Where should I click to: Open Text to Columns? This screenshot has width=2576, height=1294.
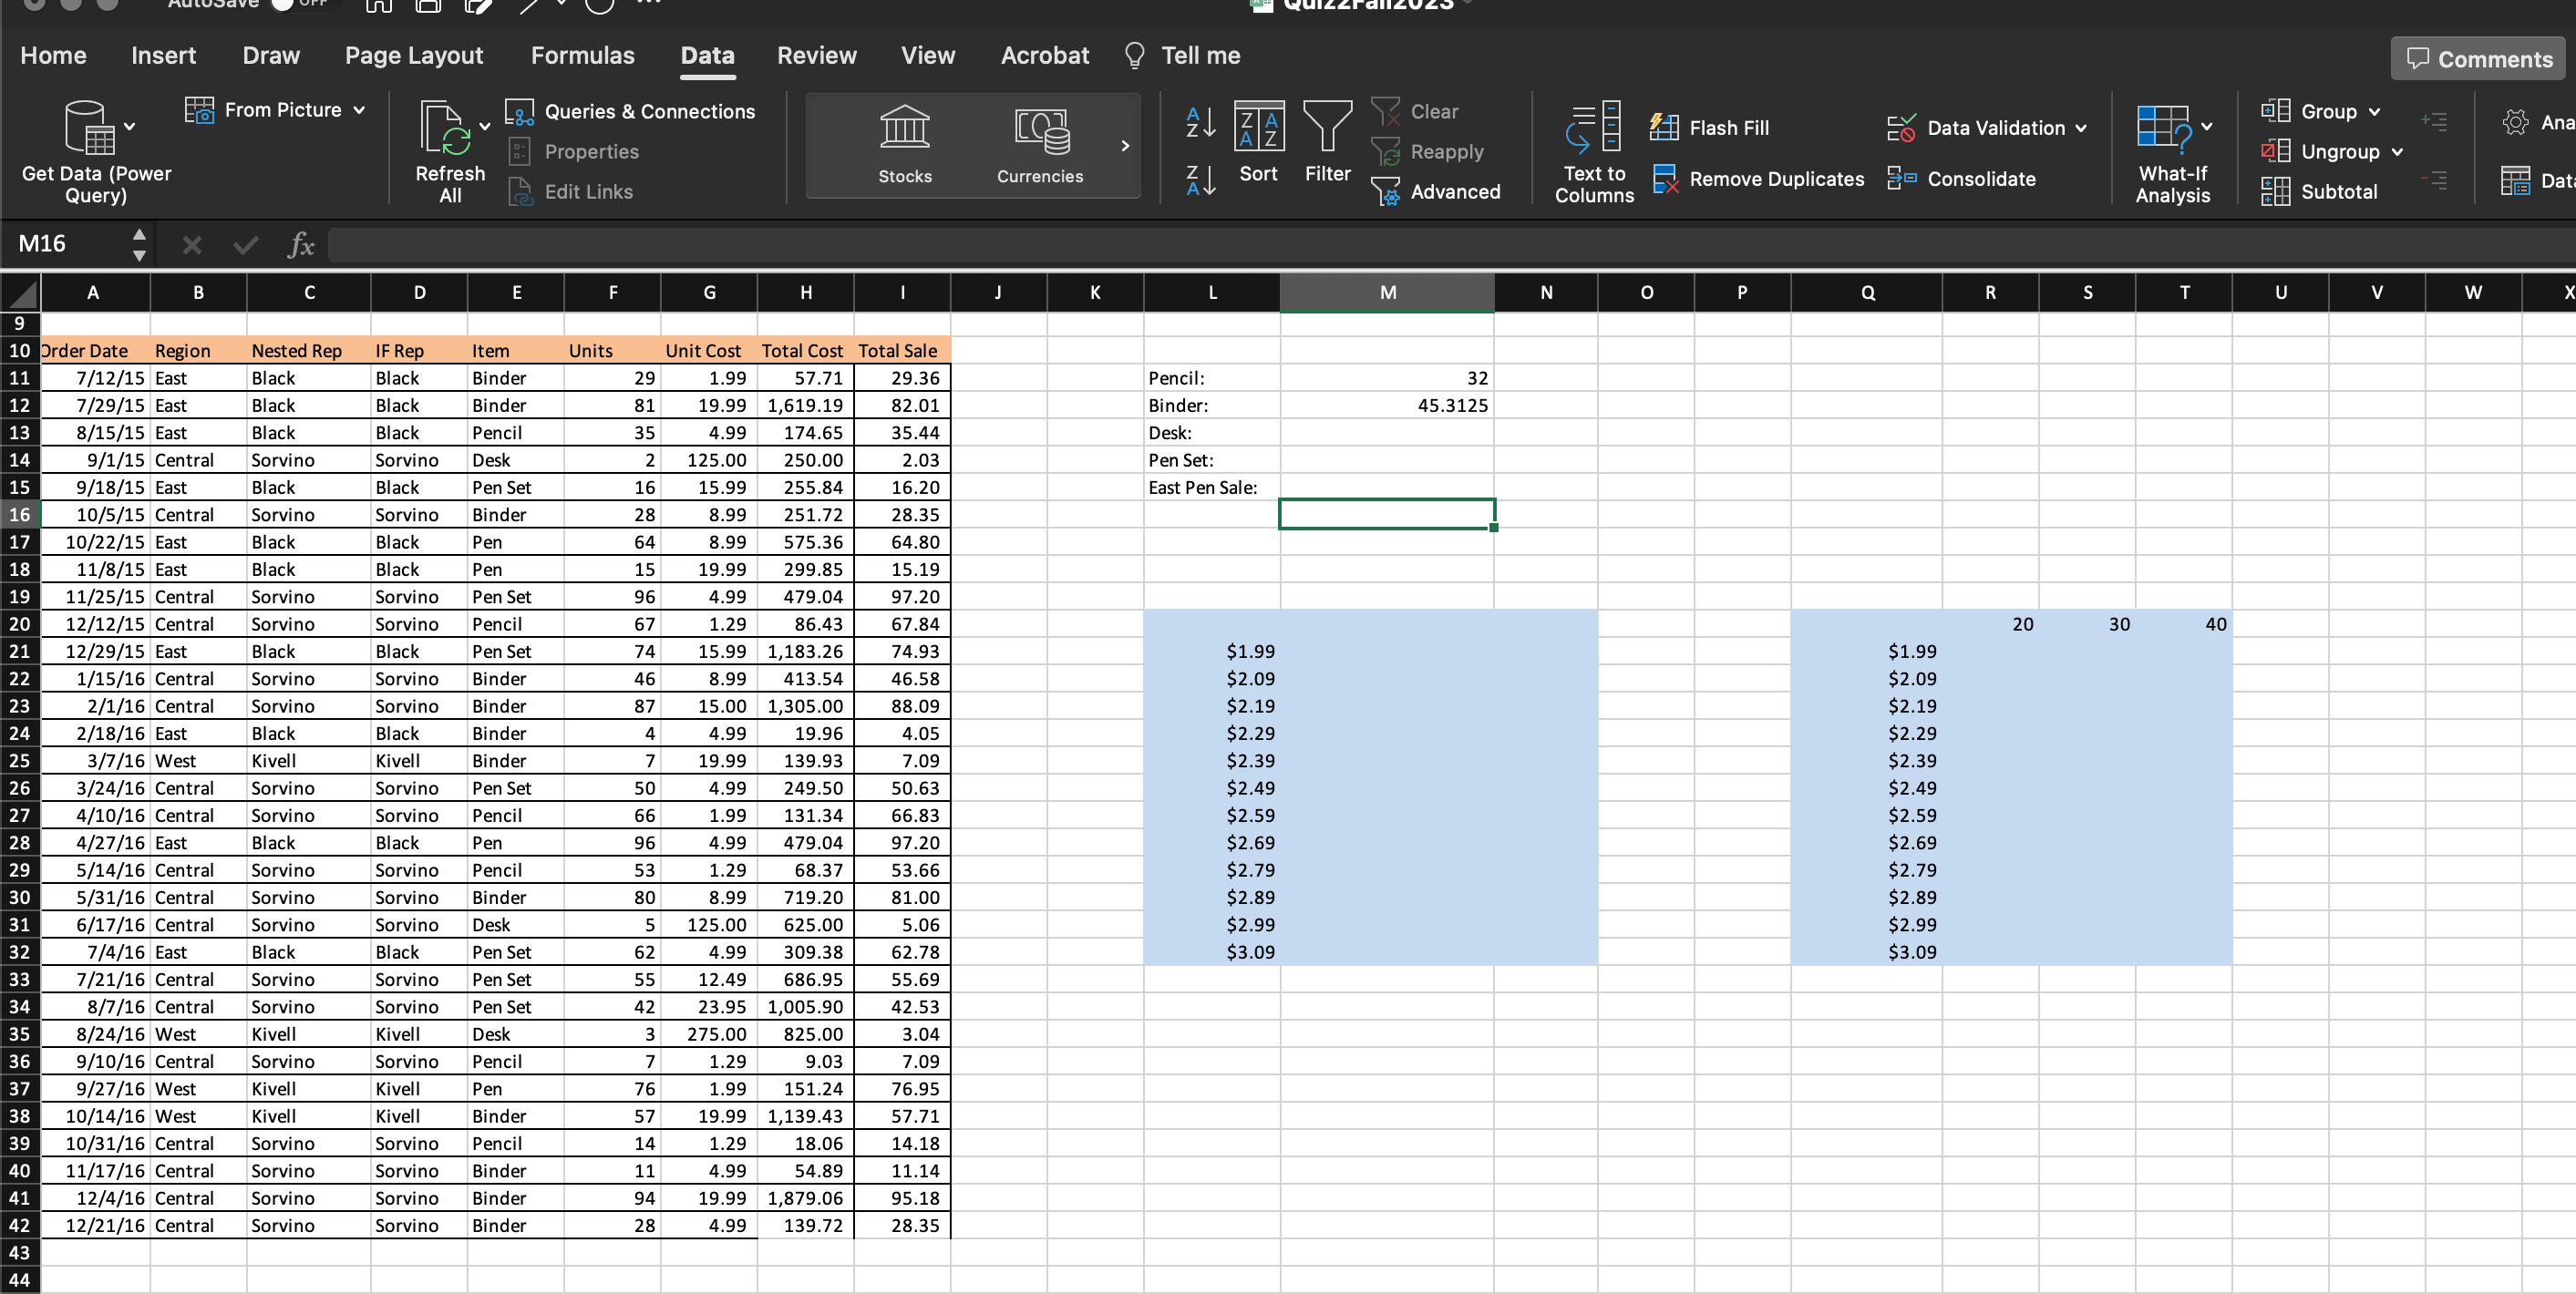[1593, 151]
